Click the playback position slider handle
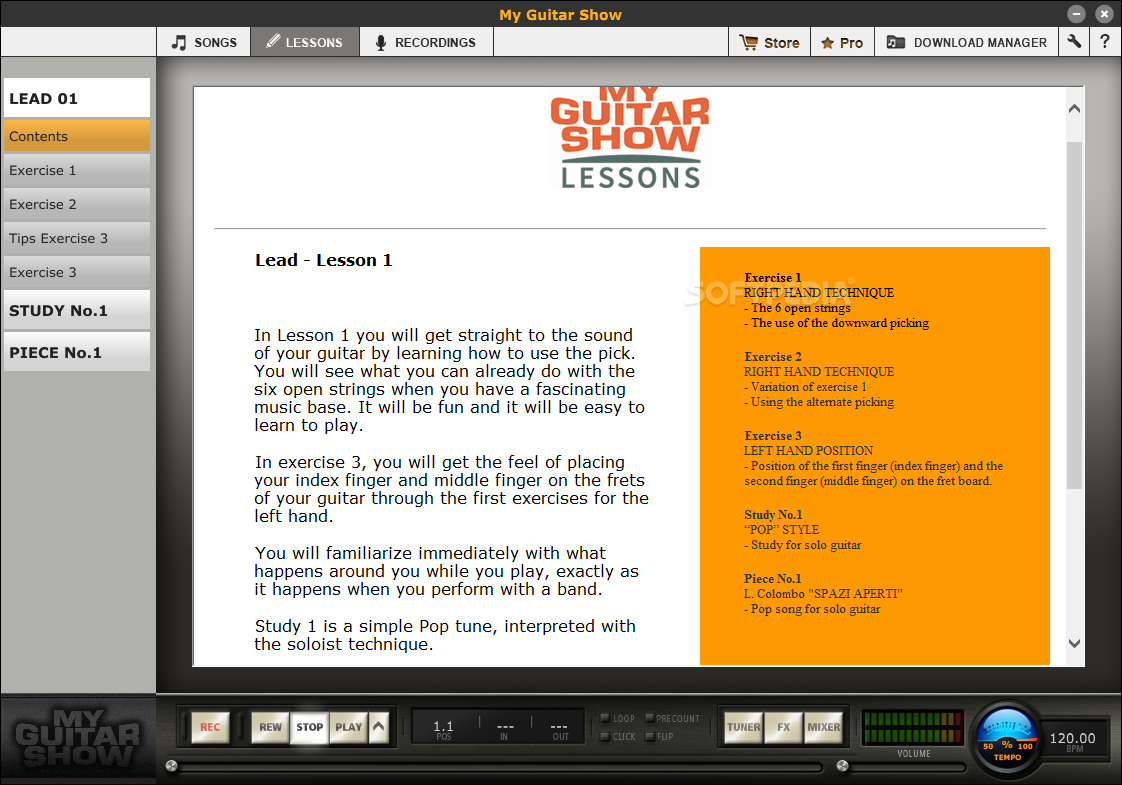The width and height of the screenshot is (1122, 785). 171,766
